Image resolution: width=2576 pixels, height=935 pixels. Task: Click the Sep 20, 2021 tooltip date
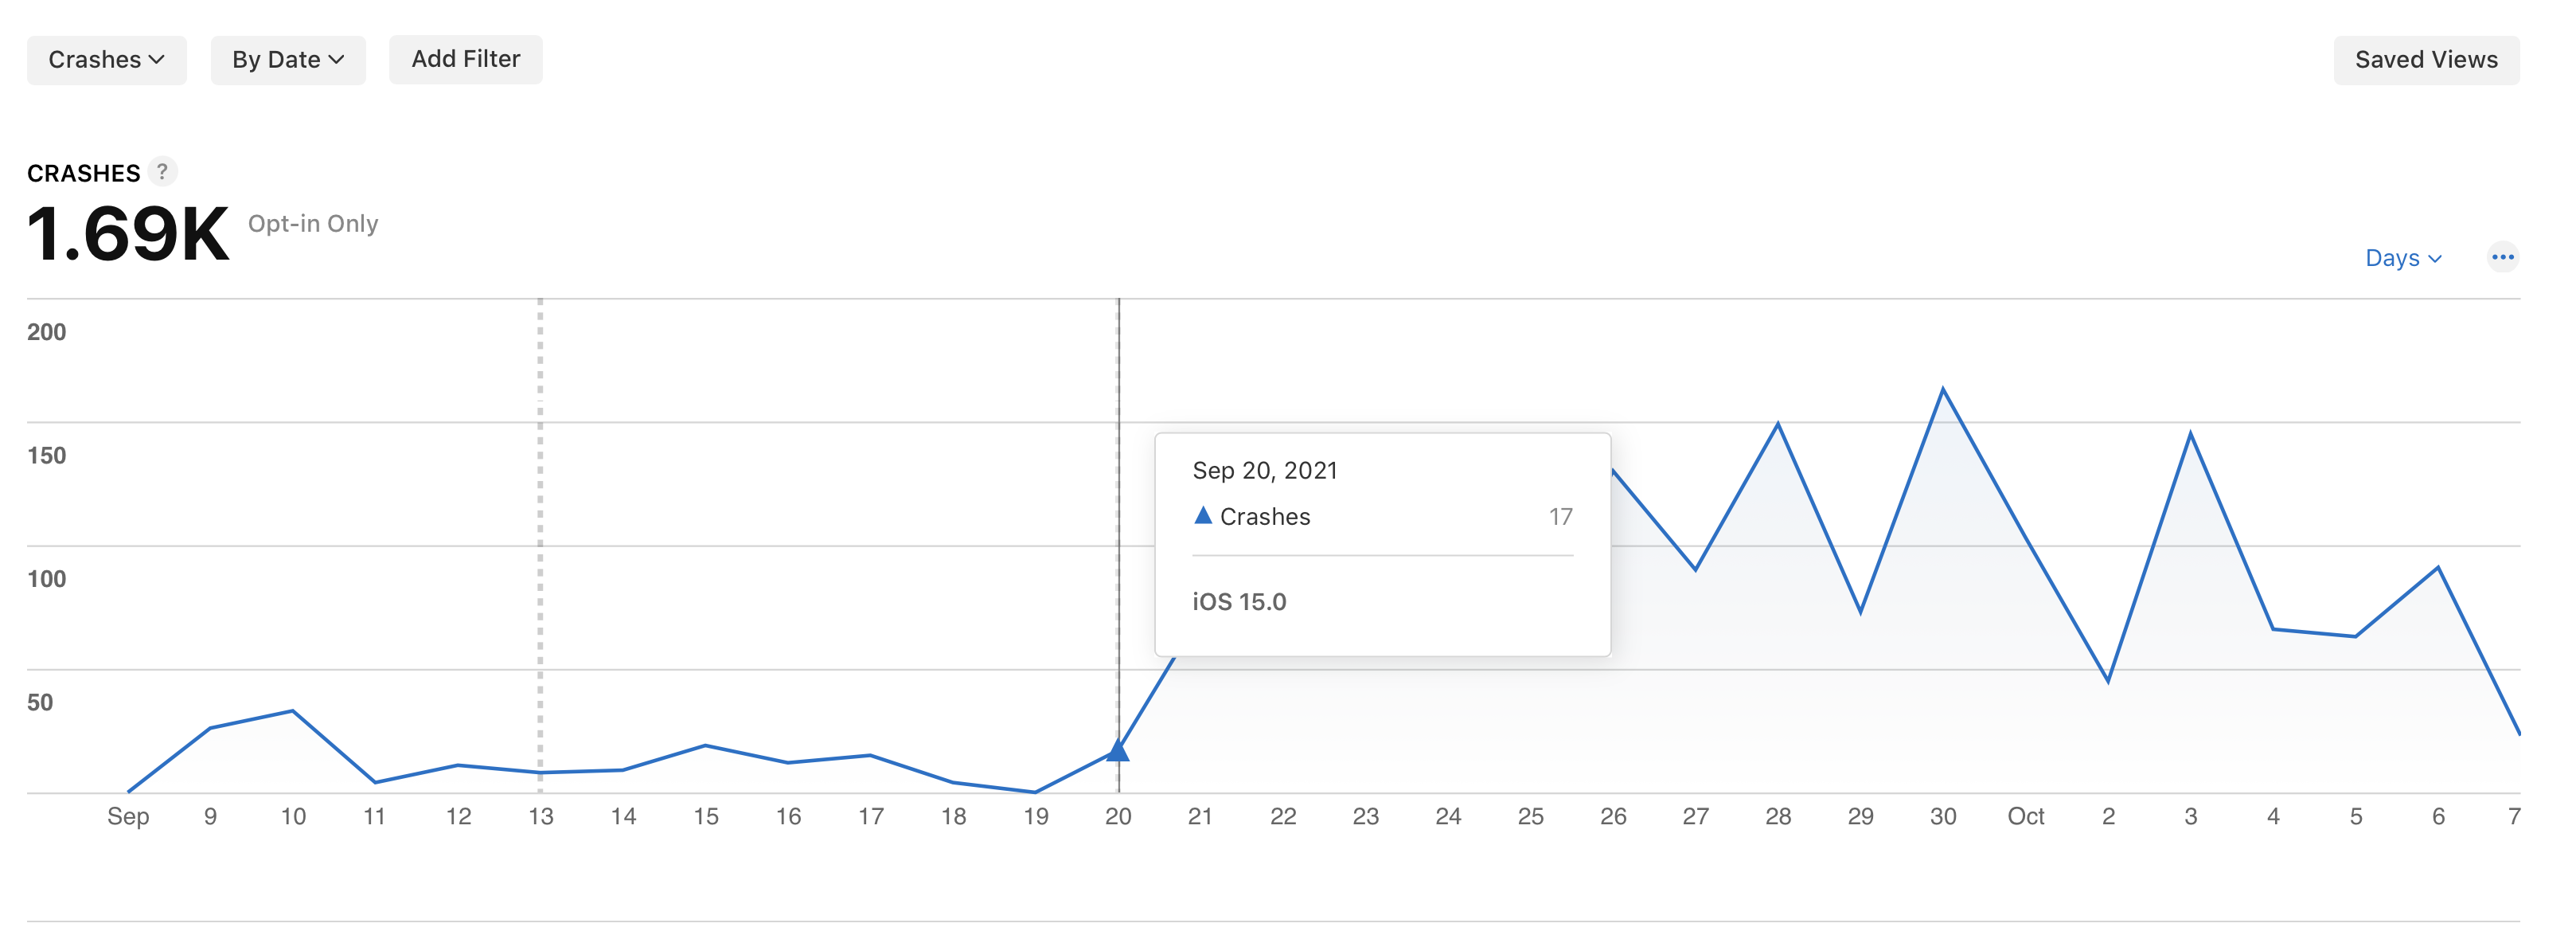coord(1265,471)
